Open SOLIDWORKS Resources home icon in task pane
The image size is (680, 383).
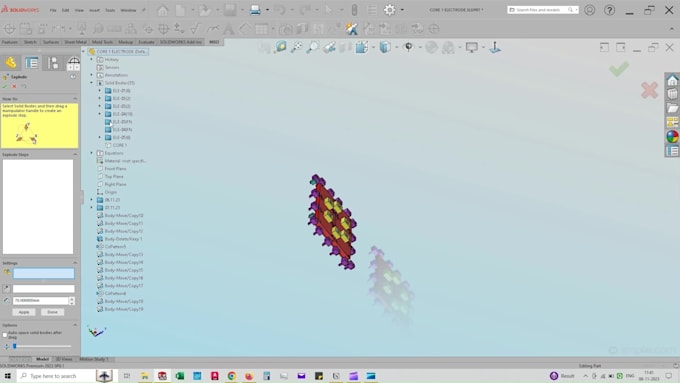click(x=672, y=80)
